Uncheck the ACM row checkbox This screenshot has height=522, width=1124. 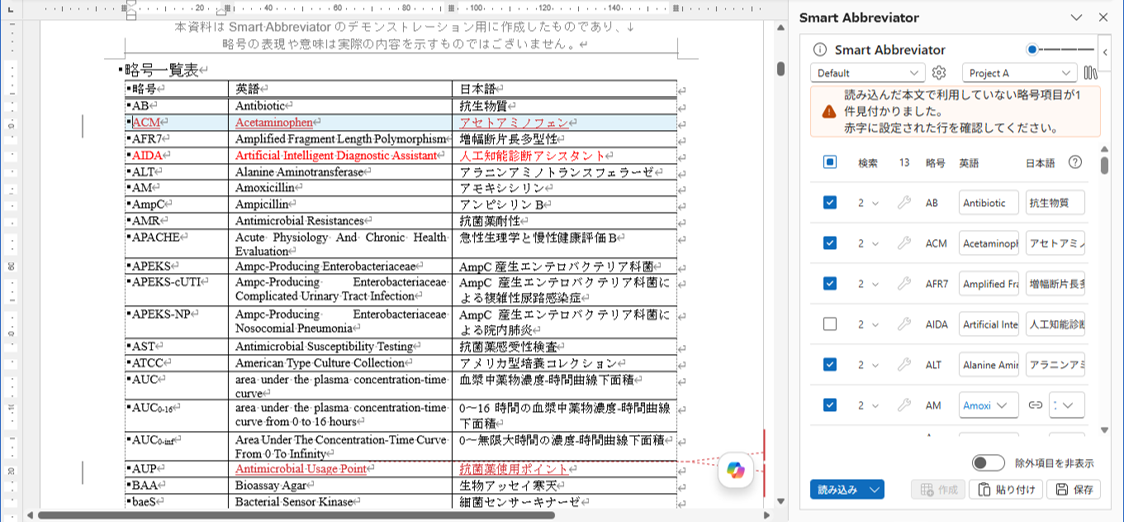click(830, 244)
